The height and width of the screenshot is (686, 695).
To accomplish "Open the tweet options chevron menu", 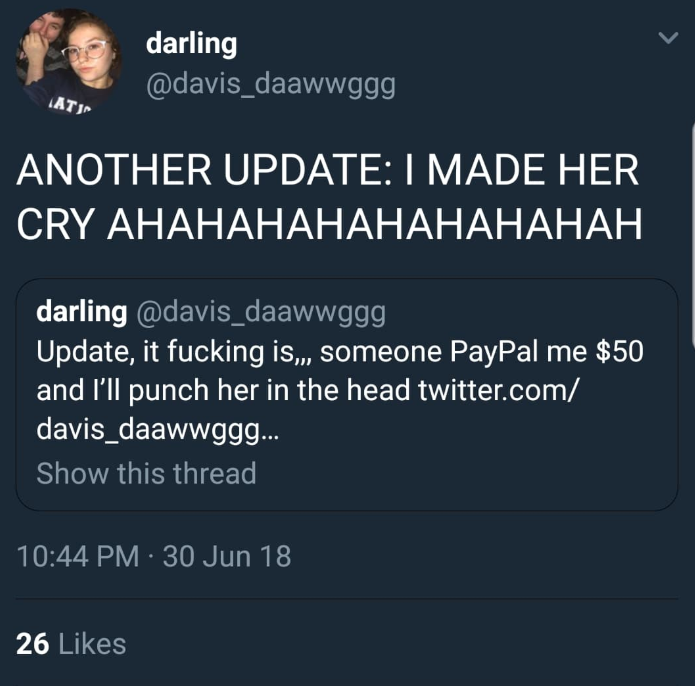I will point(668,38).
